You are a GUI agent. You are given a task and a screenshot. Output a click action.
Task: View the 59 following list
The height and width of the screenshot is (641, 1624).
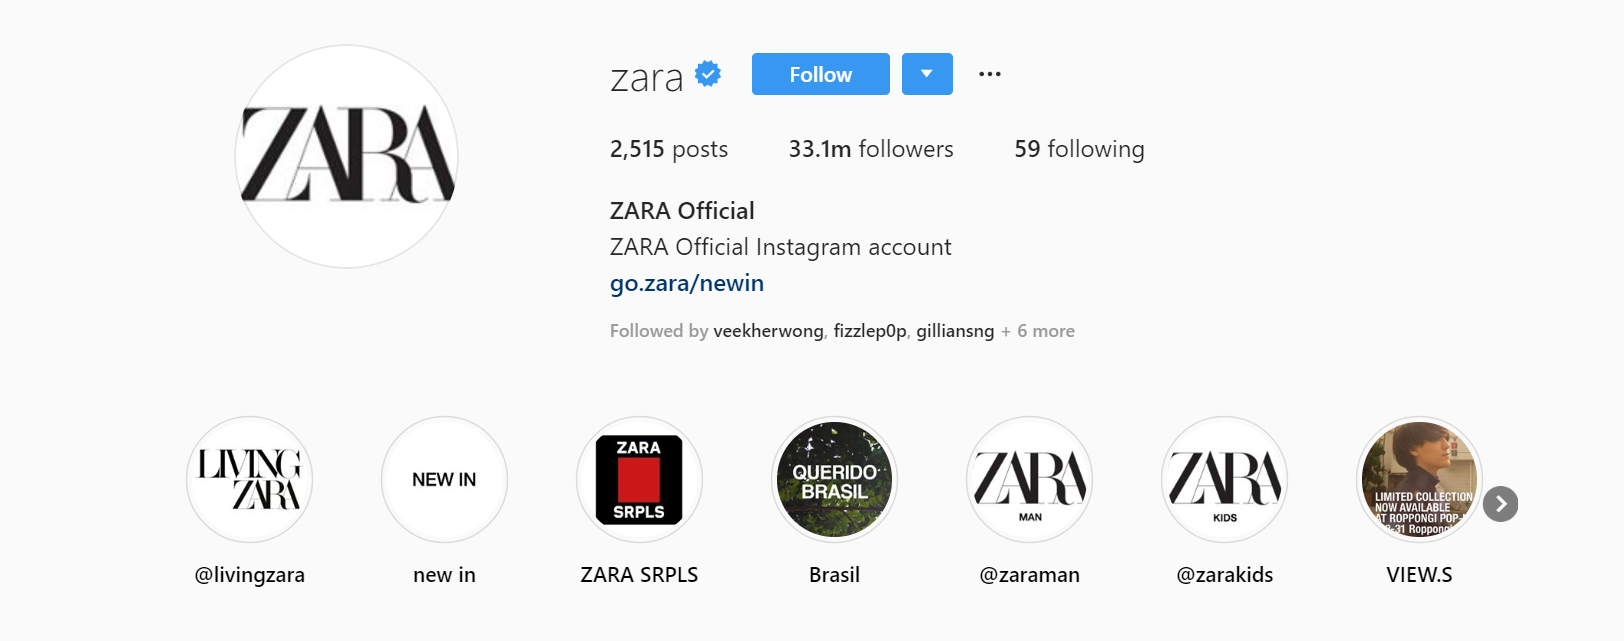pos(1079,149)
